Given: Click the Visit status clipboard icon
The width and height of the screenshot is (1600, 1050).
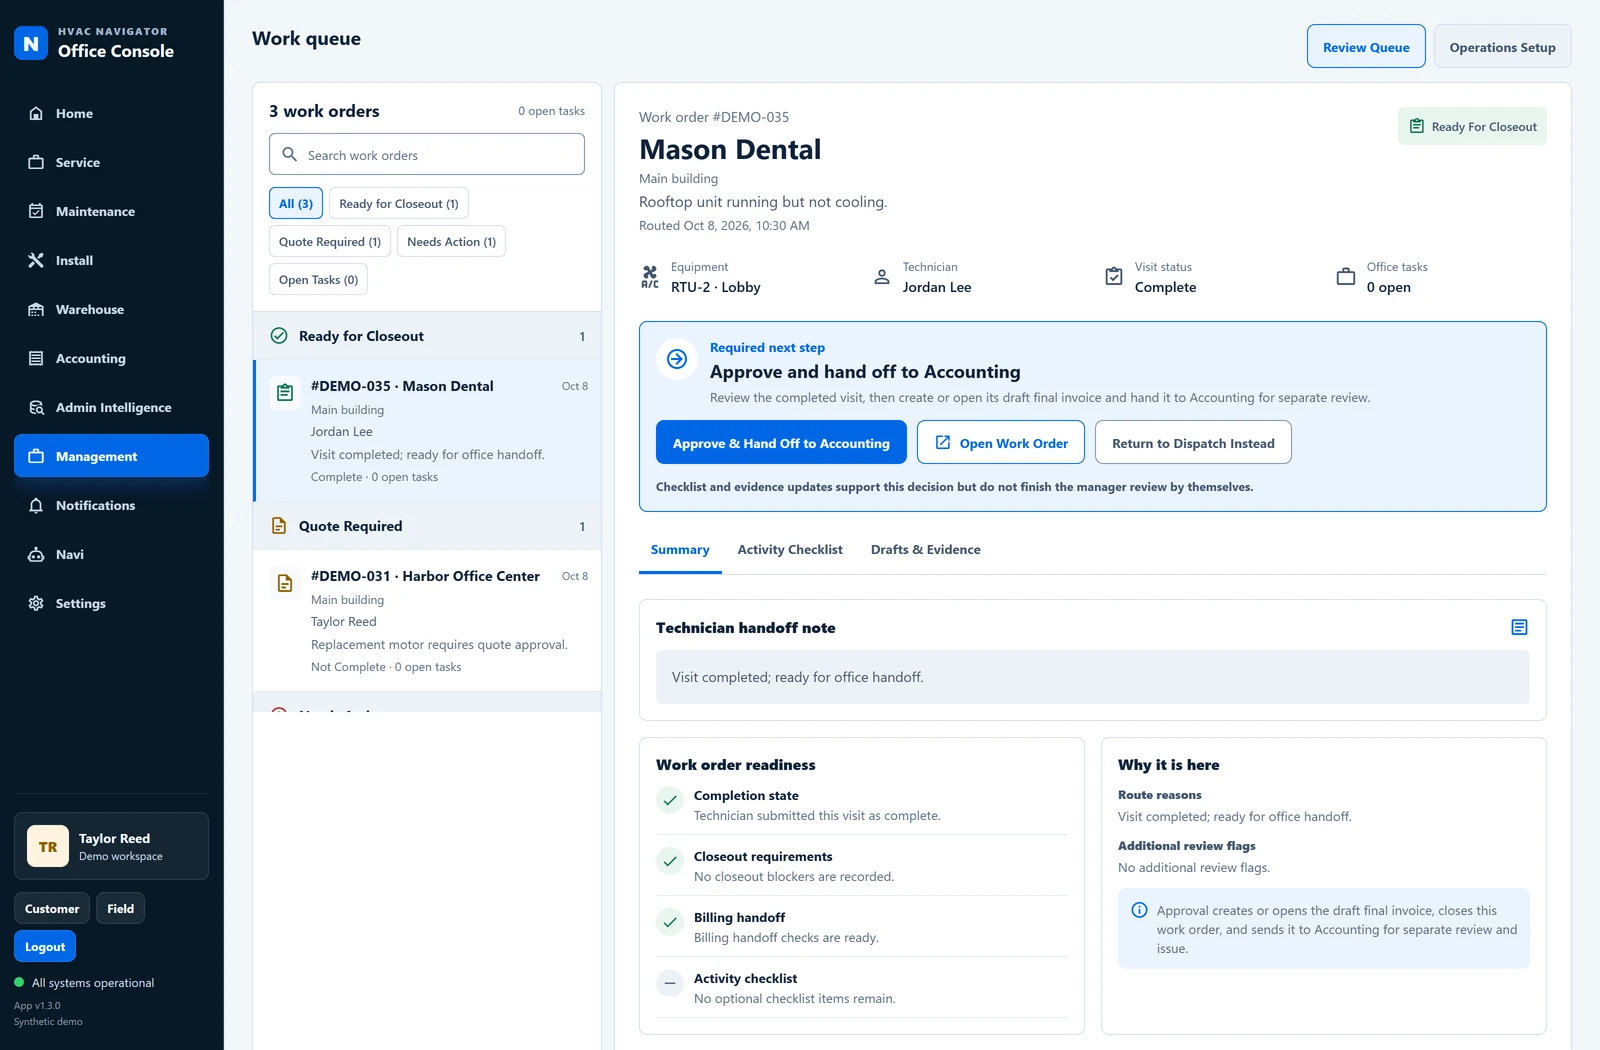Looking at the screenshot, I should (1114, 277).
